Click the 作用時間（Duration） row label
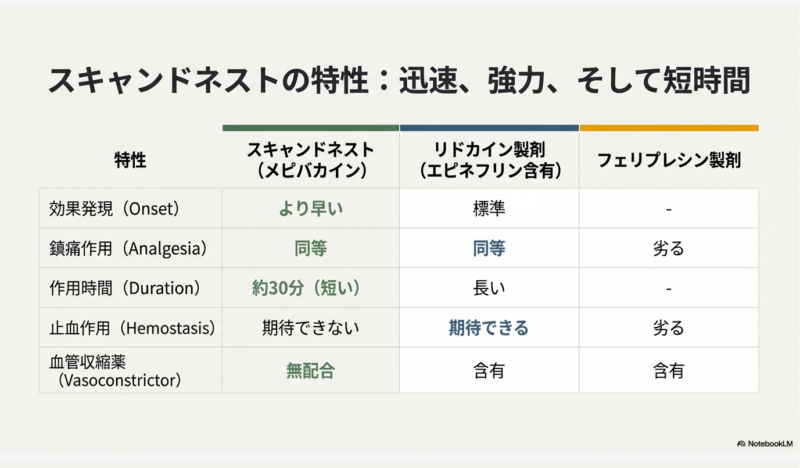Screen dimensions: 800x468 (125, 288)
